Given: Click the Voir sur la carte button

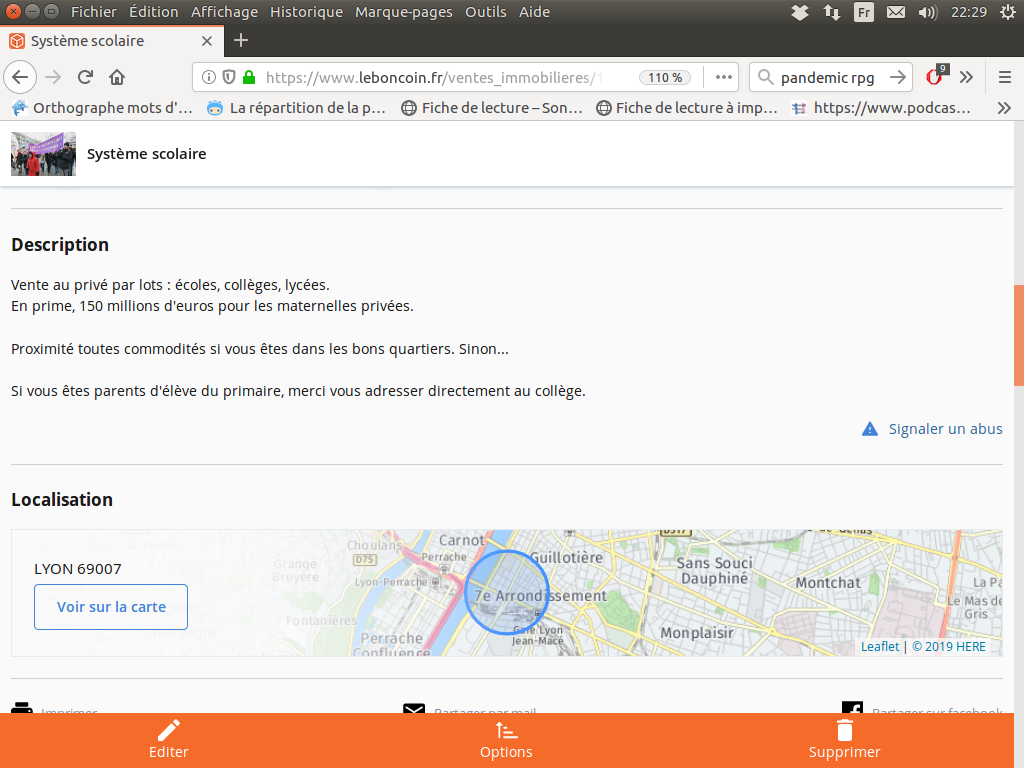Looking at the screenshot, I should pyautogui.click(x=111, y=607).
